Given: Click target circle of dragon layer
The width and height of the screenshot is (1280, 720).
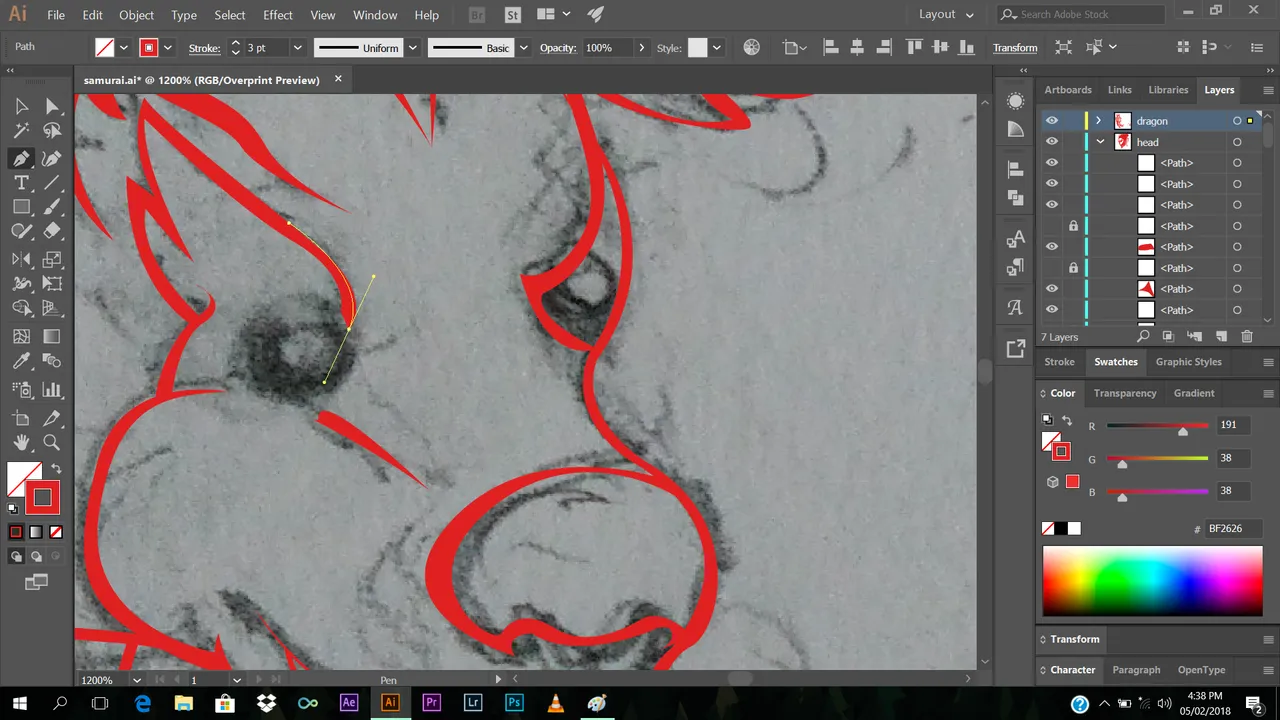Looking at the screenshot, I should tap(1237, 121).
